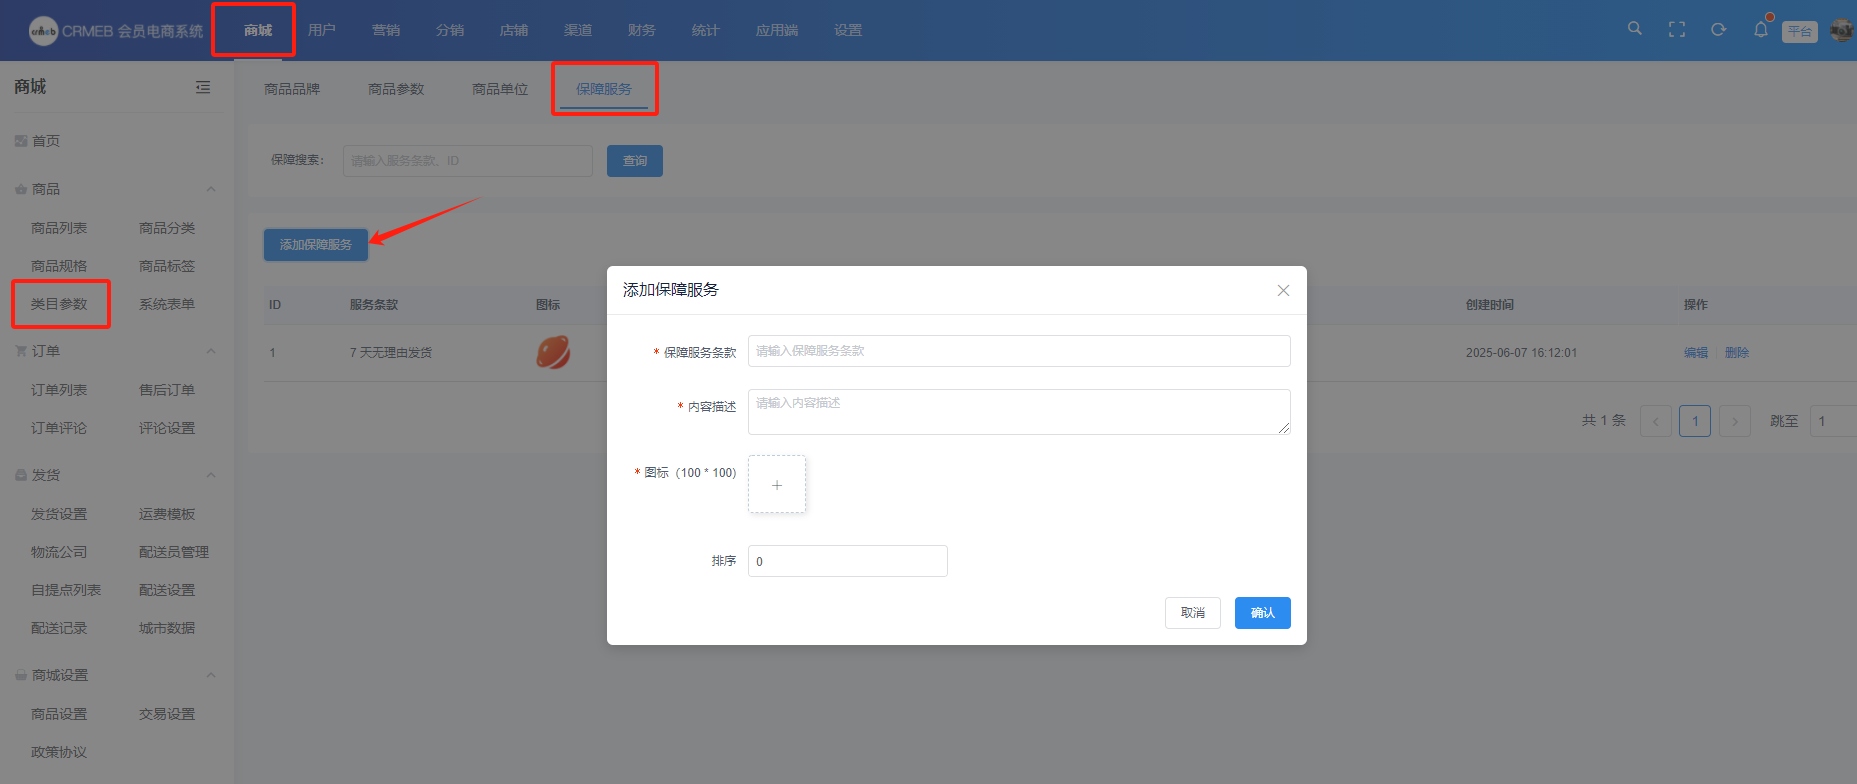Collapse the 商品 sidebar section
The image size is (1857, 784).
pos(211,190)
